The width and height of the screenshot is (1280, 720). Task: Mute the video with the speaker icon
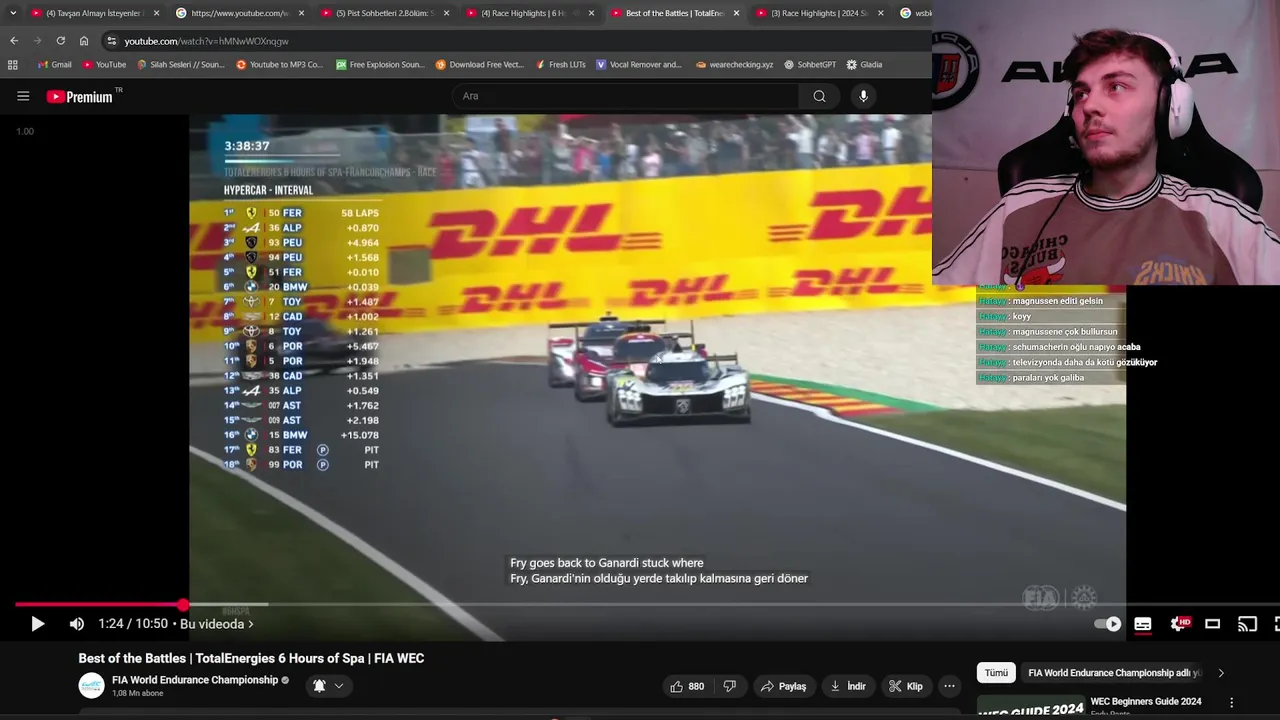pos(77,624)
